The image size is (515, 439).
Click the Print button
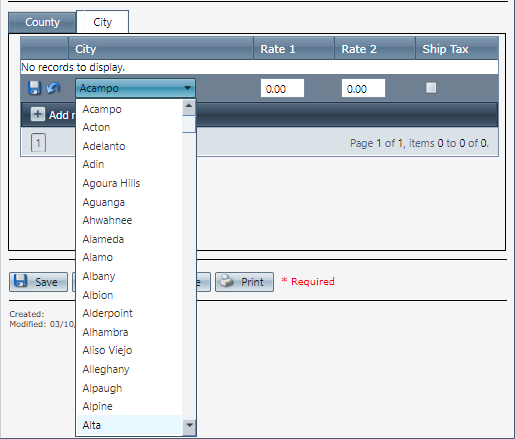coord(244,282)
